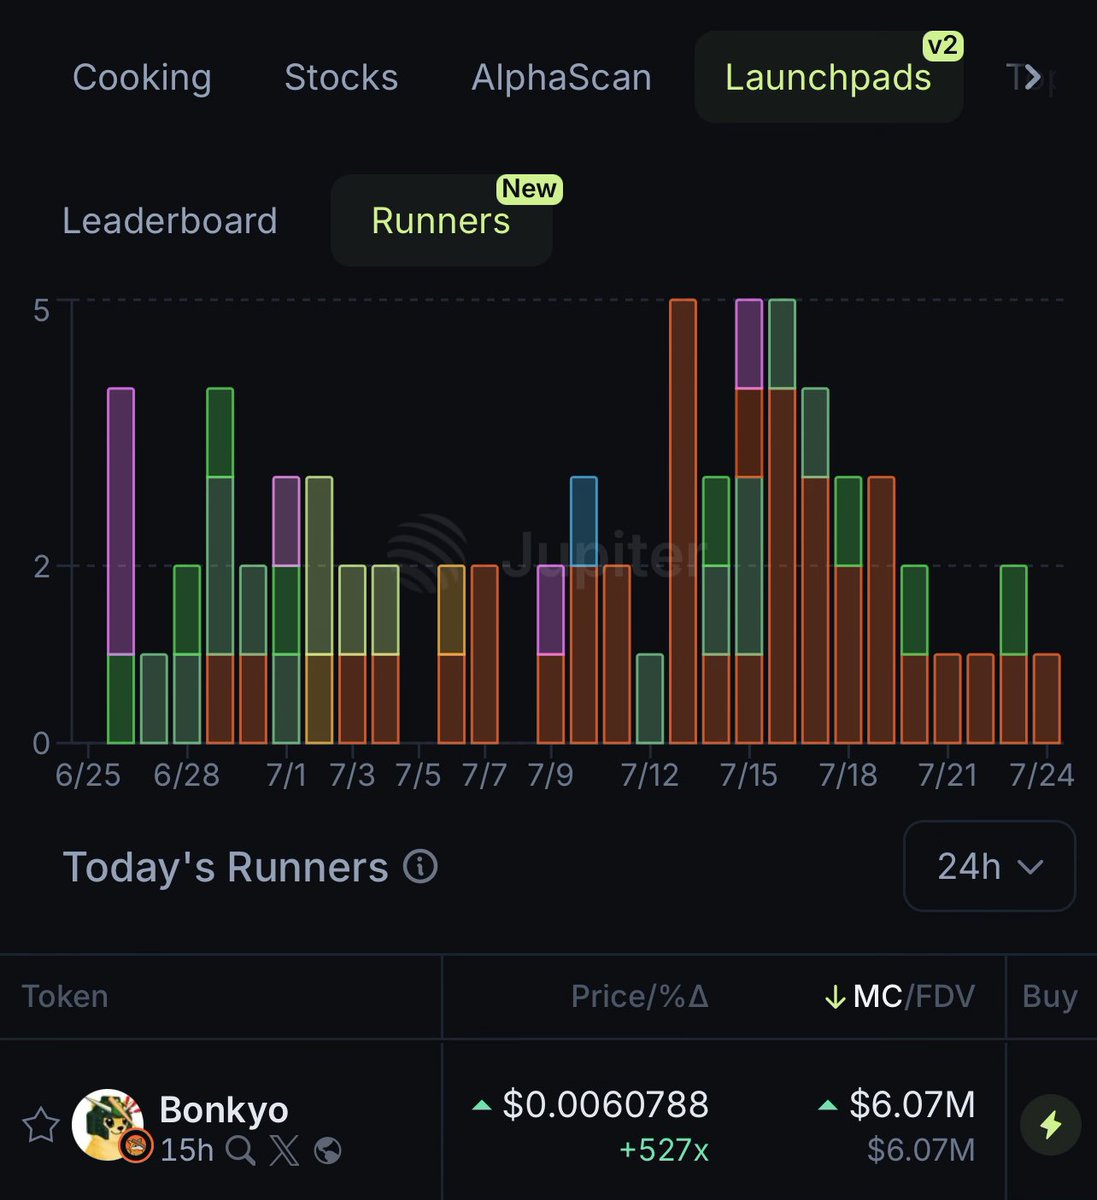1097x1200 pixels.
Task: Switch sorting to FDV header
Action: tap(944, 996)
